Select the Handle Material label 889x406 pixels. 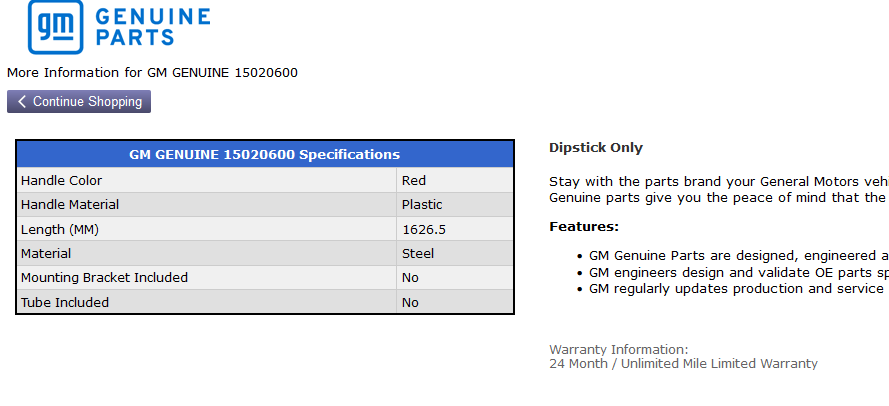70,205
